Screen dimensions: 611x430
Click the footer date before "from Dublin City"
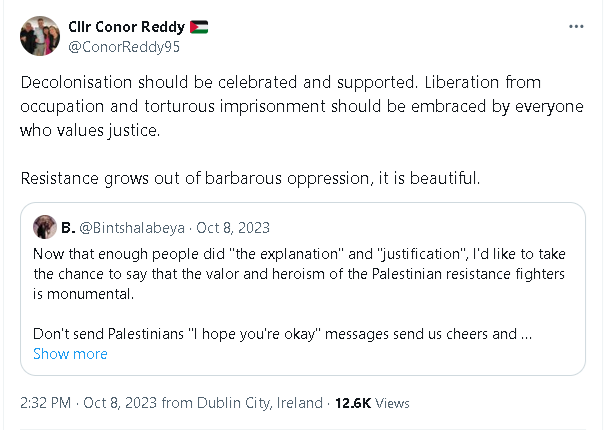pos(121,403)
